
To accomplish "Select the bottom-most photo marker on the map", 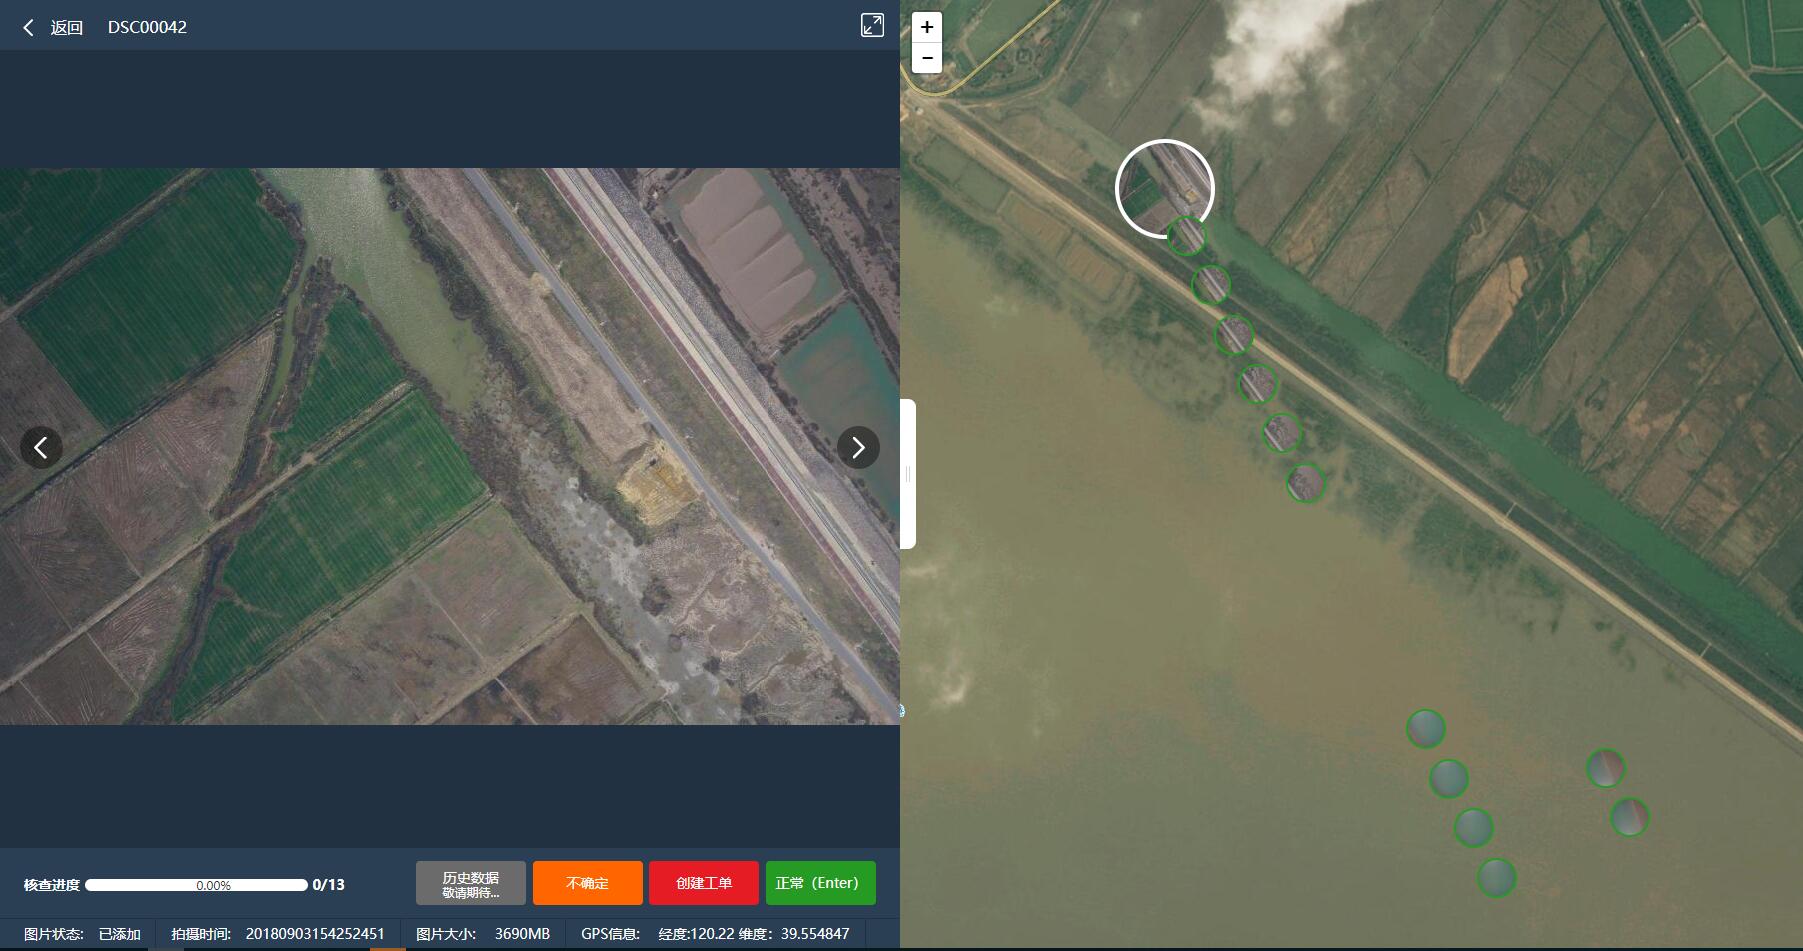I will (1496, 878).
